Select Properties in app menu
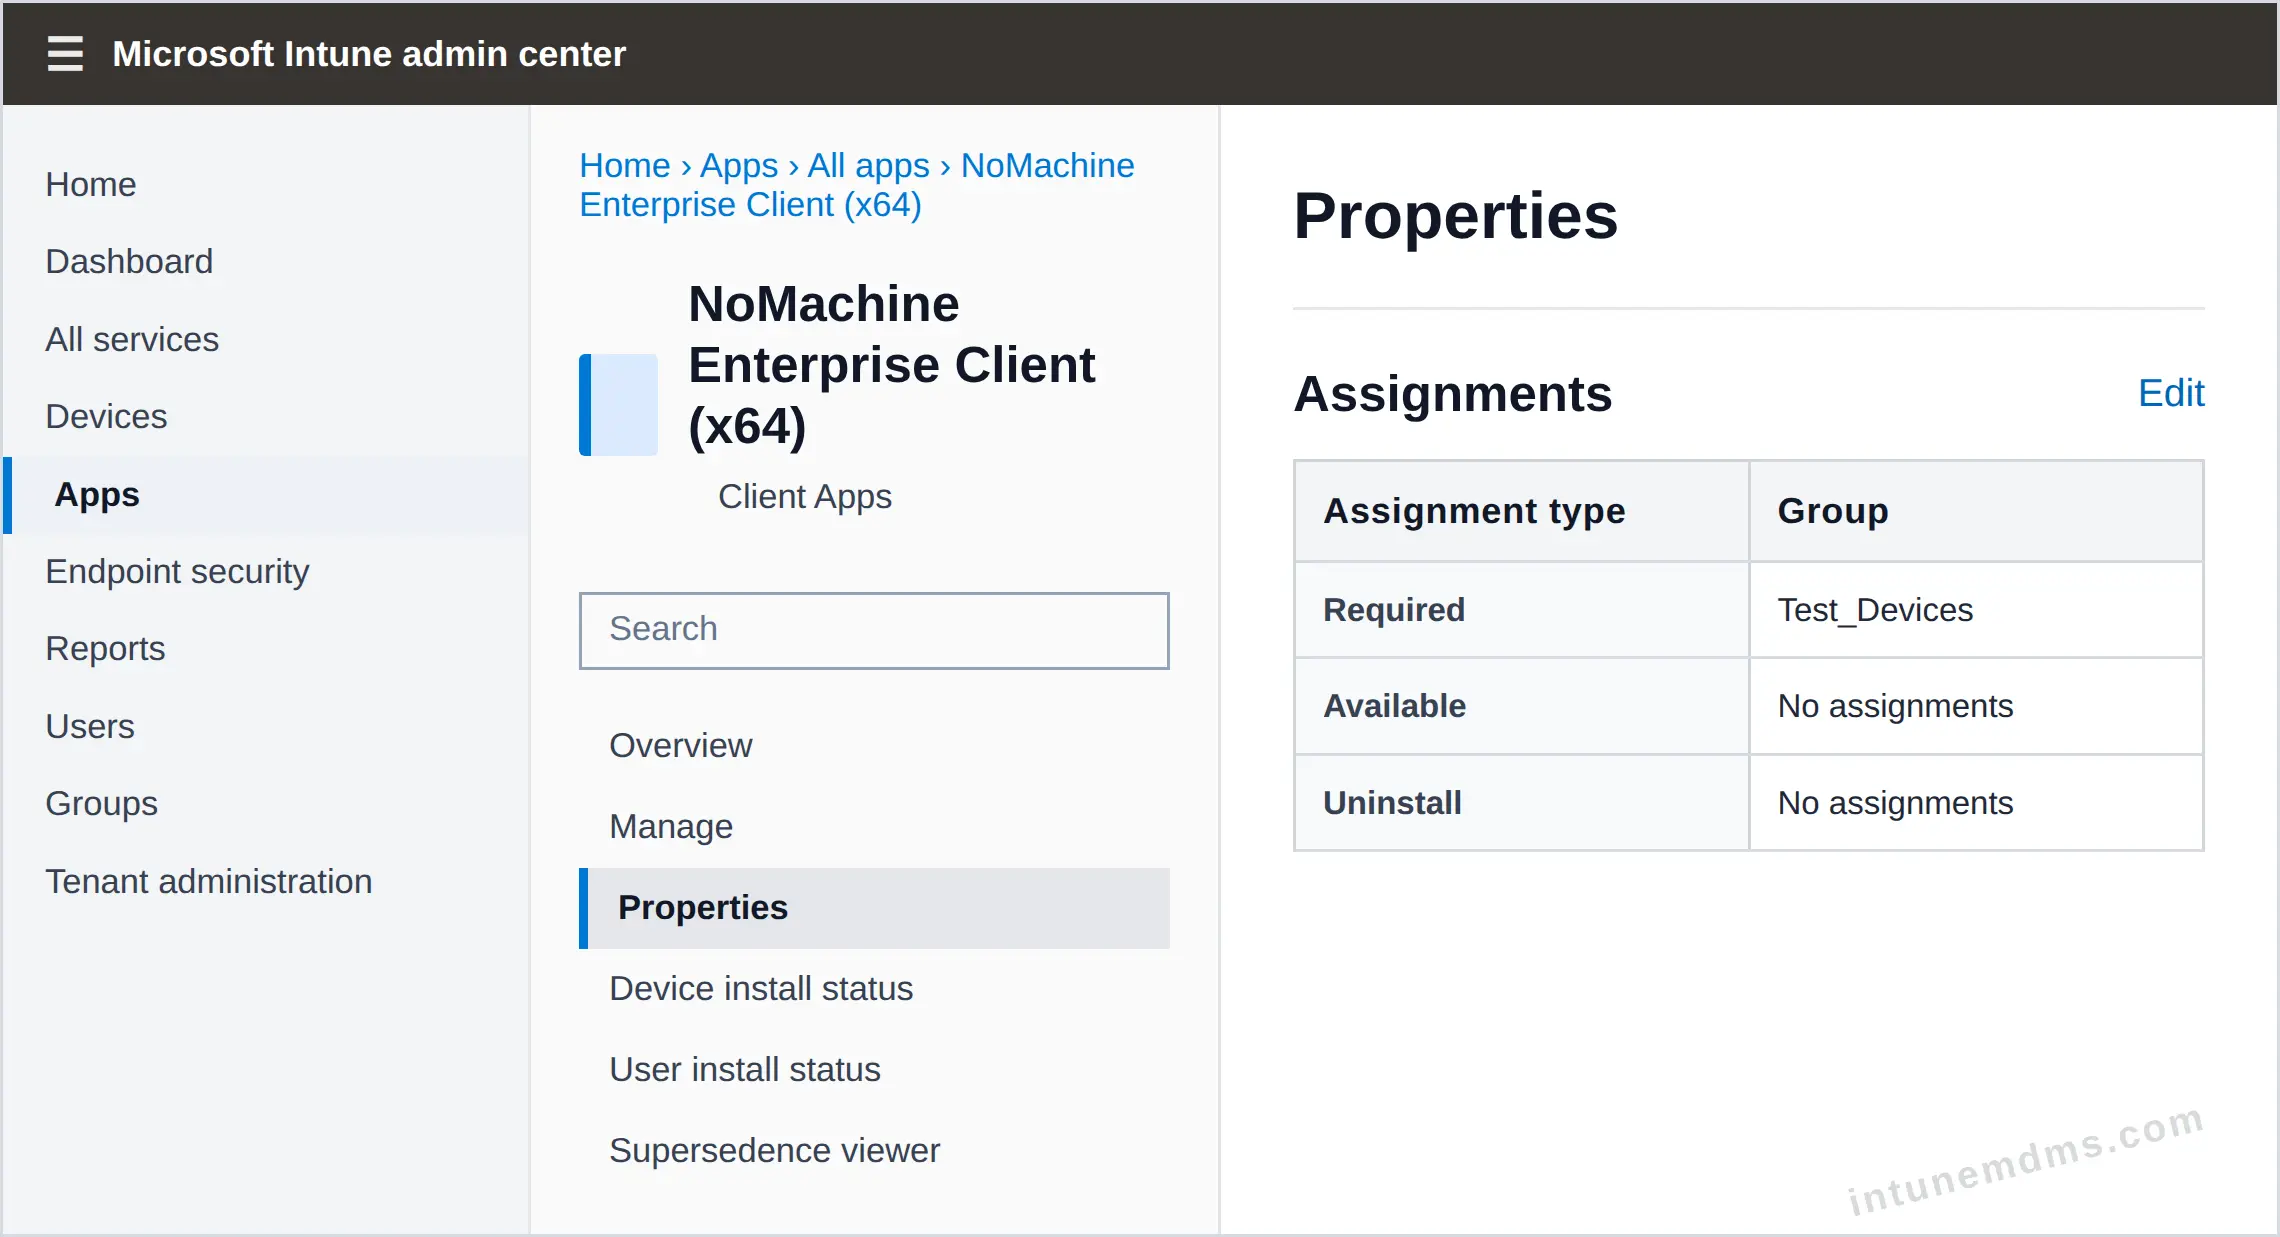Screen dimensions: 2280x1237 (874, 908)
